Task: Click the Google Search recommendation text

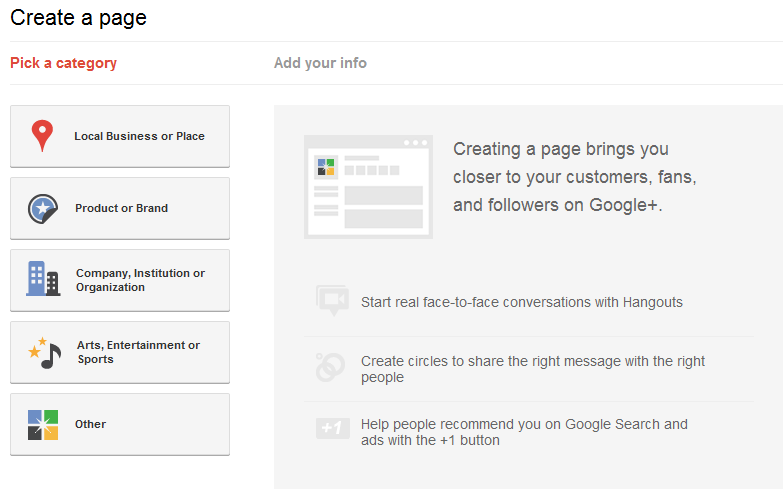Action: pyautogui.click(x=524, y=432)
